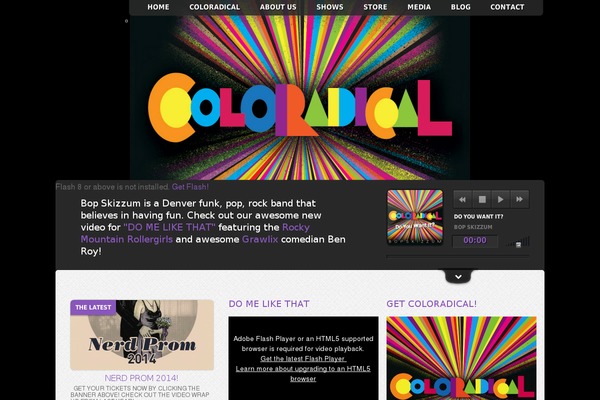600x400 pixels.
Task: Open the Grawlix link
Action: (x=260, y=239)
